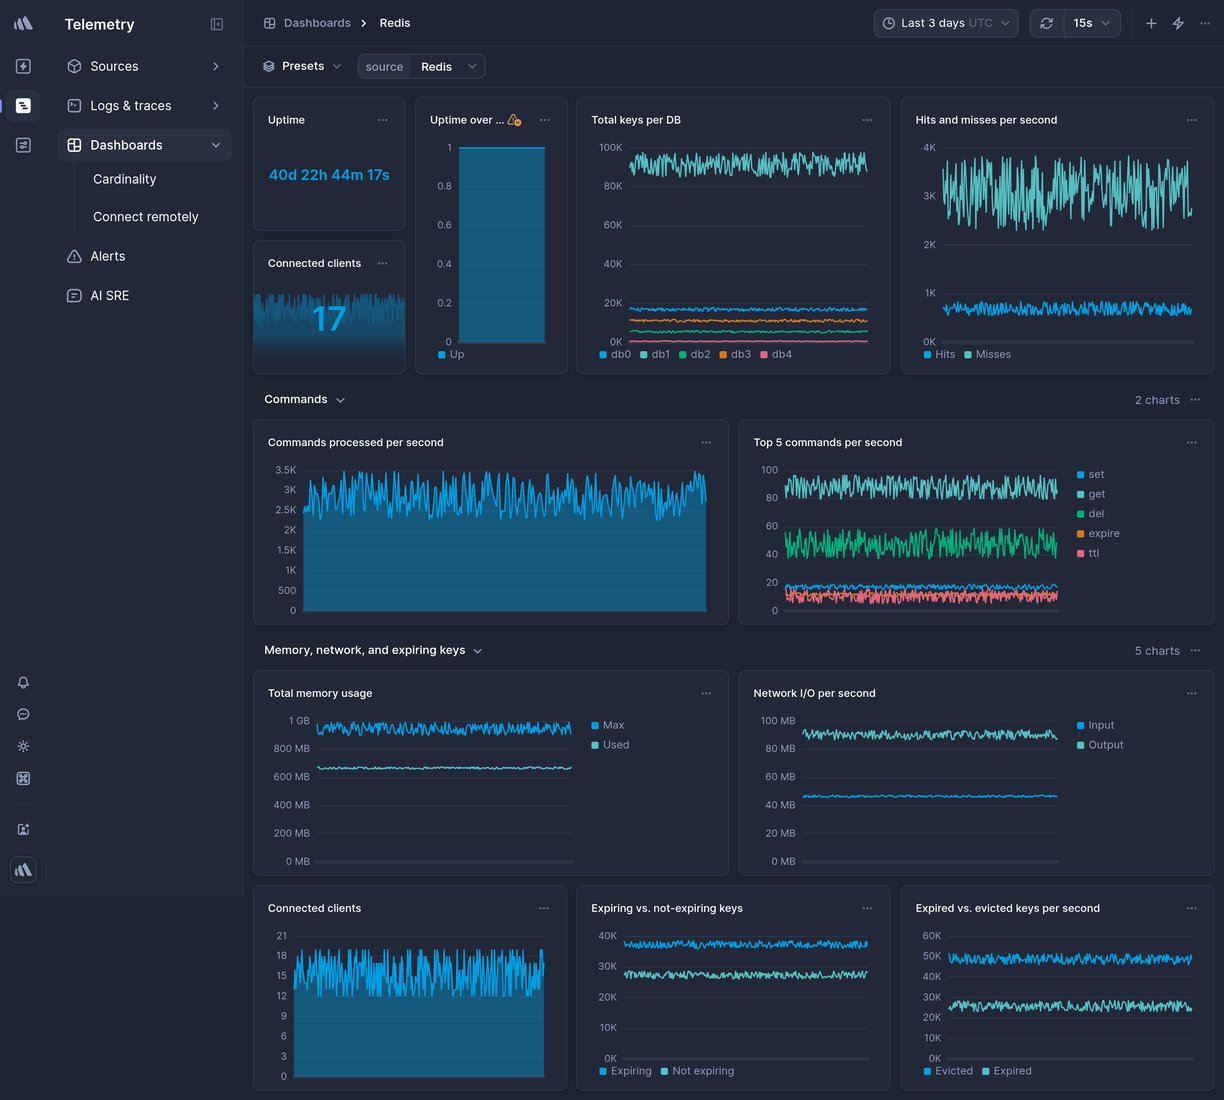
Task: Click the invite user icon near sidebar bottom
Action: click(23, 829)
